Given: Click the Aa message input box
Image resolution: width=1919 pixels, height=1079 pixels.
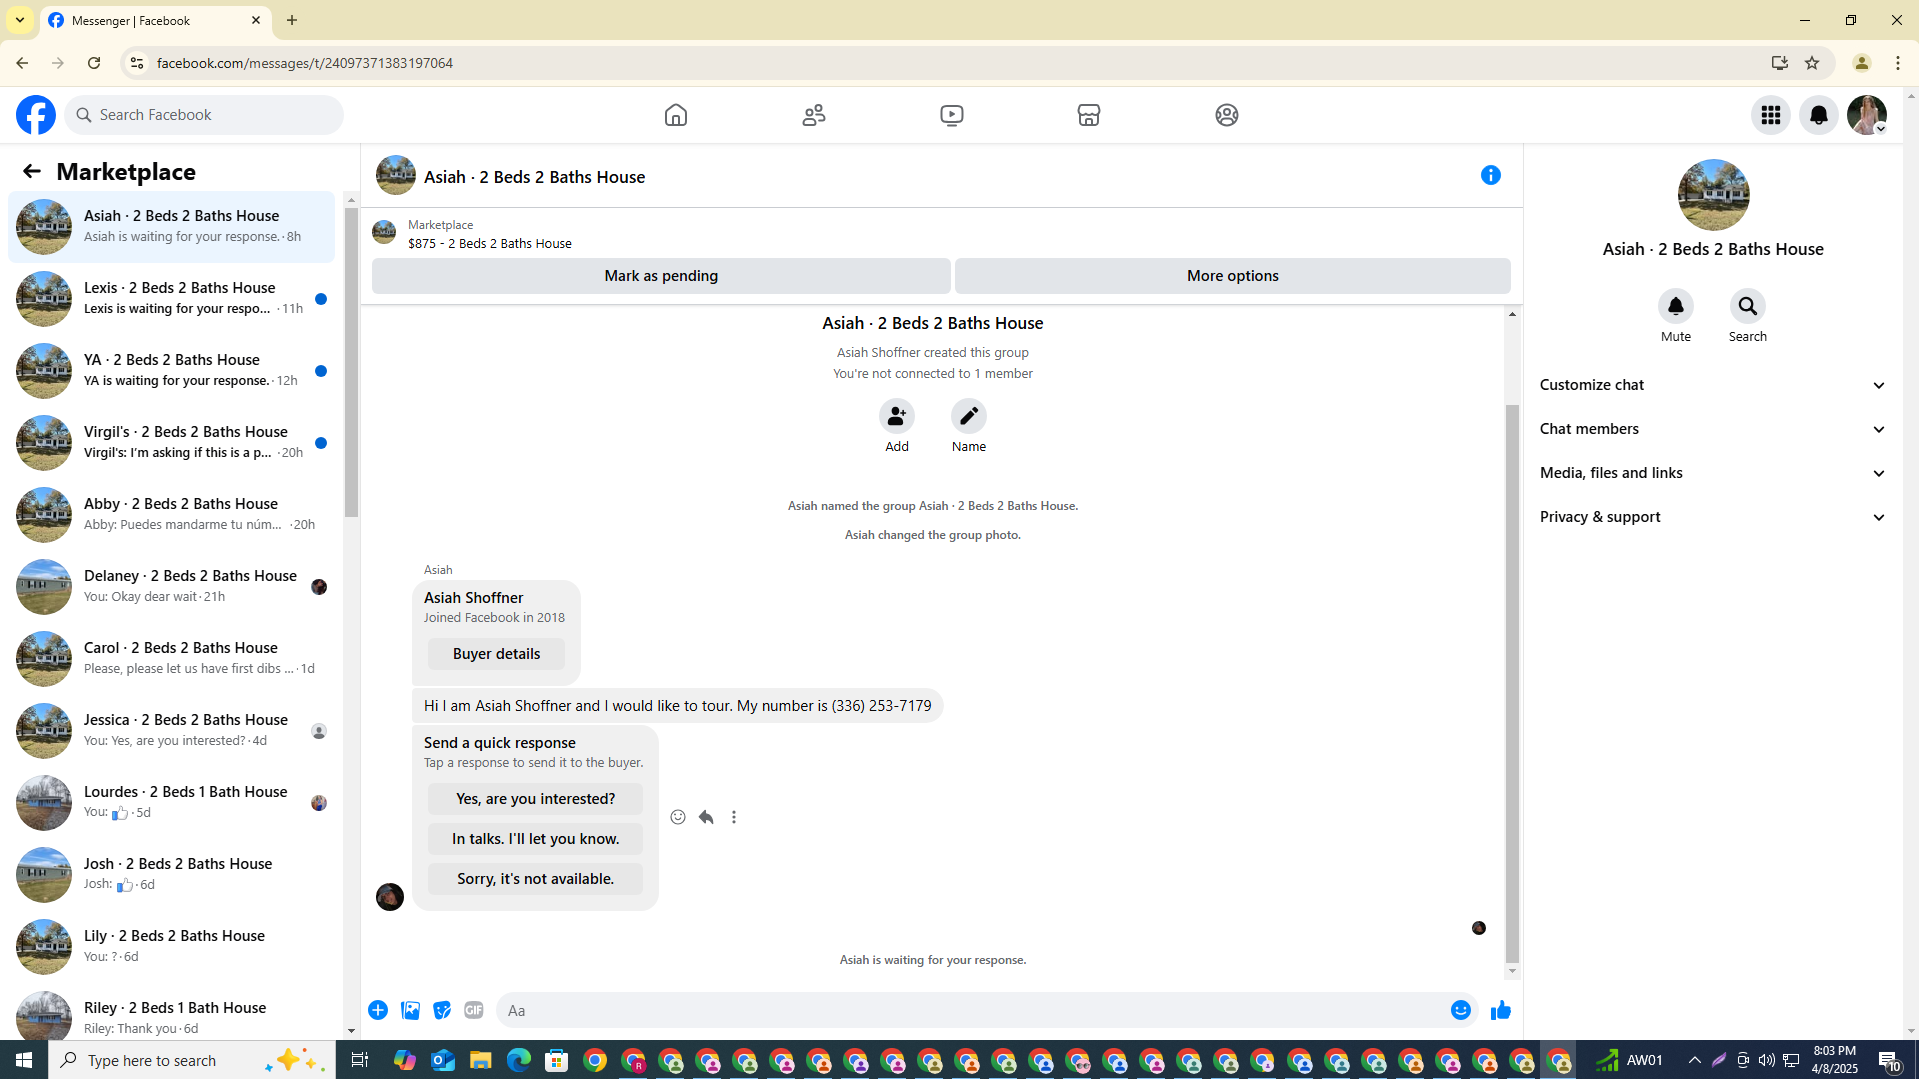Looking at the screenshot, I should coord(970,1010).
